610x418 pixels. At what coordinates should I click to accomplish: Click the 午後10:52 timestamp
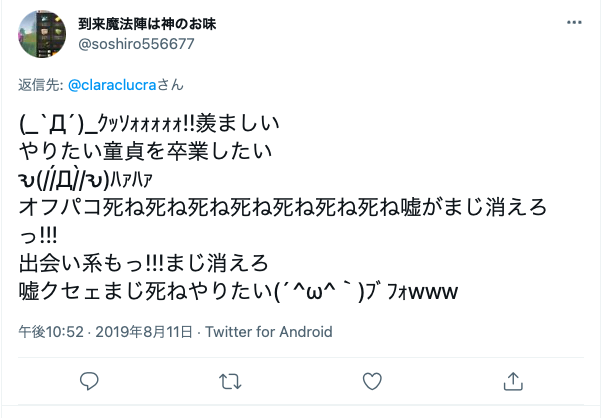click(x=51, y=332)
